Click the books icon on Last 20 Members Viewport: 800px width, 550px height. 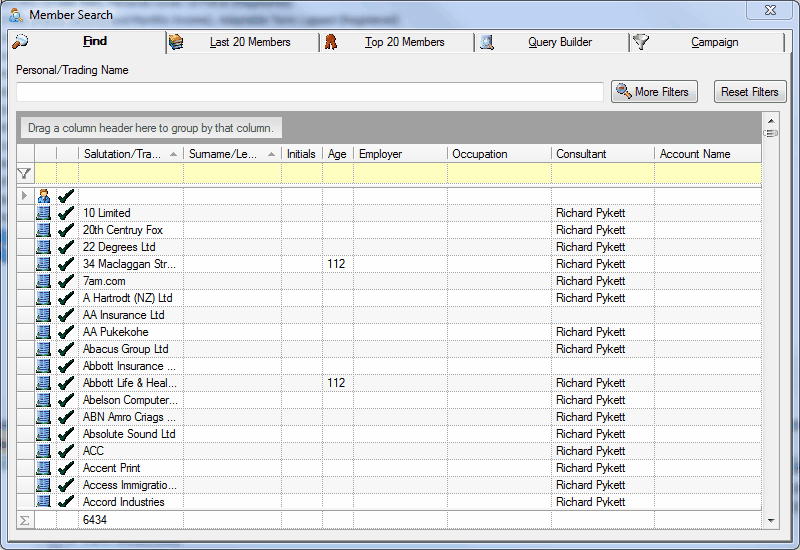pyautogui.click(x=176, y=42)
